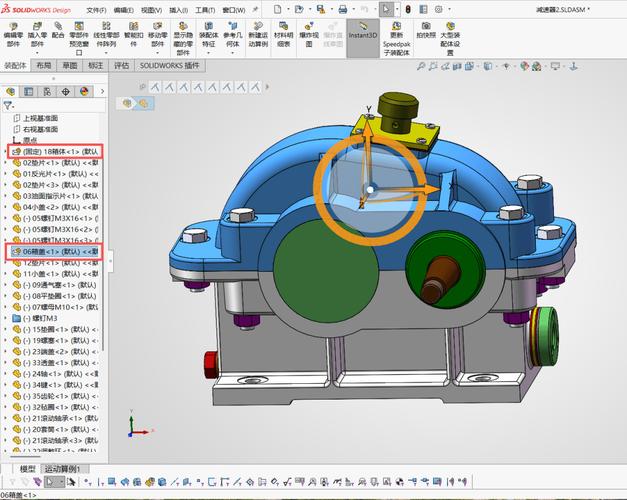Click Show Hidden Components (显示隐藏的零部件)
This screenshot has width=627, height=500.
pos(183,38)
